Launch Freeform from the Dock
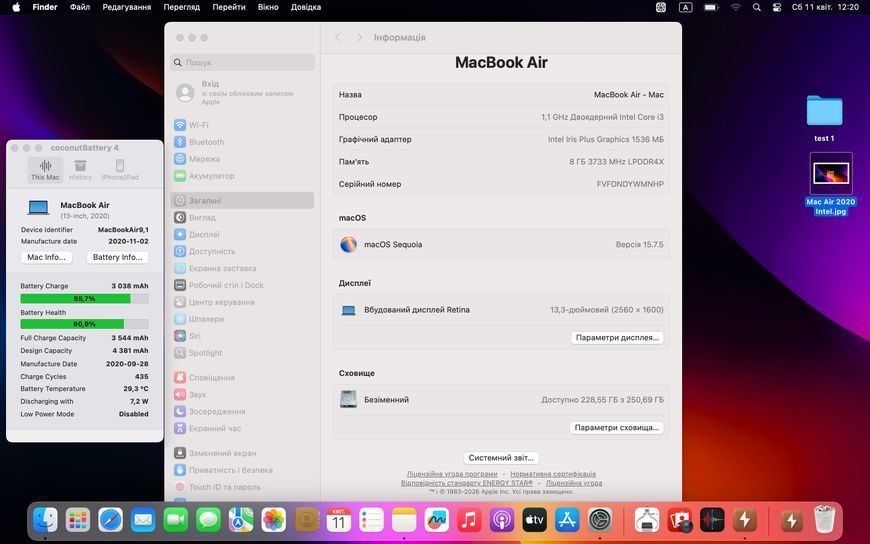 click(437, 520)
